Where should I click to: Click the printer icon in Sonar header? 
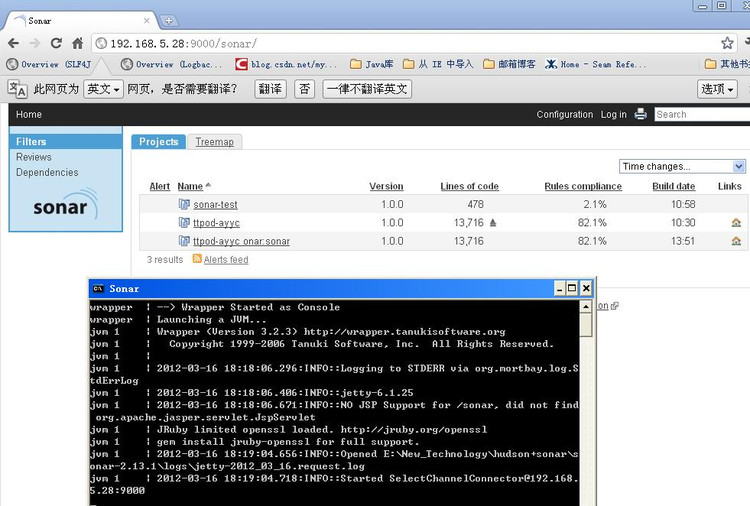640,114
